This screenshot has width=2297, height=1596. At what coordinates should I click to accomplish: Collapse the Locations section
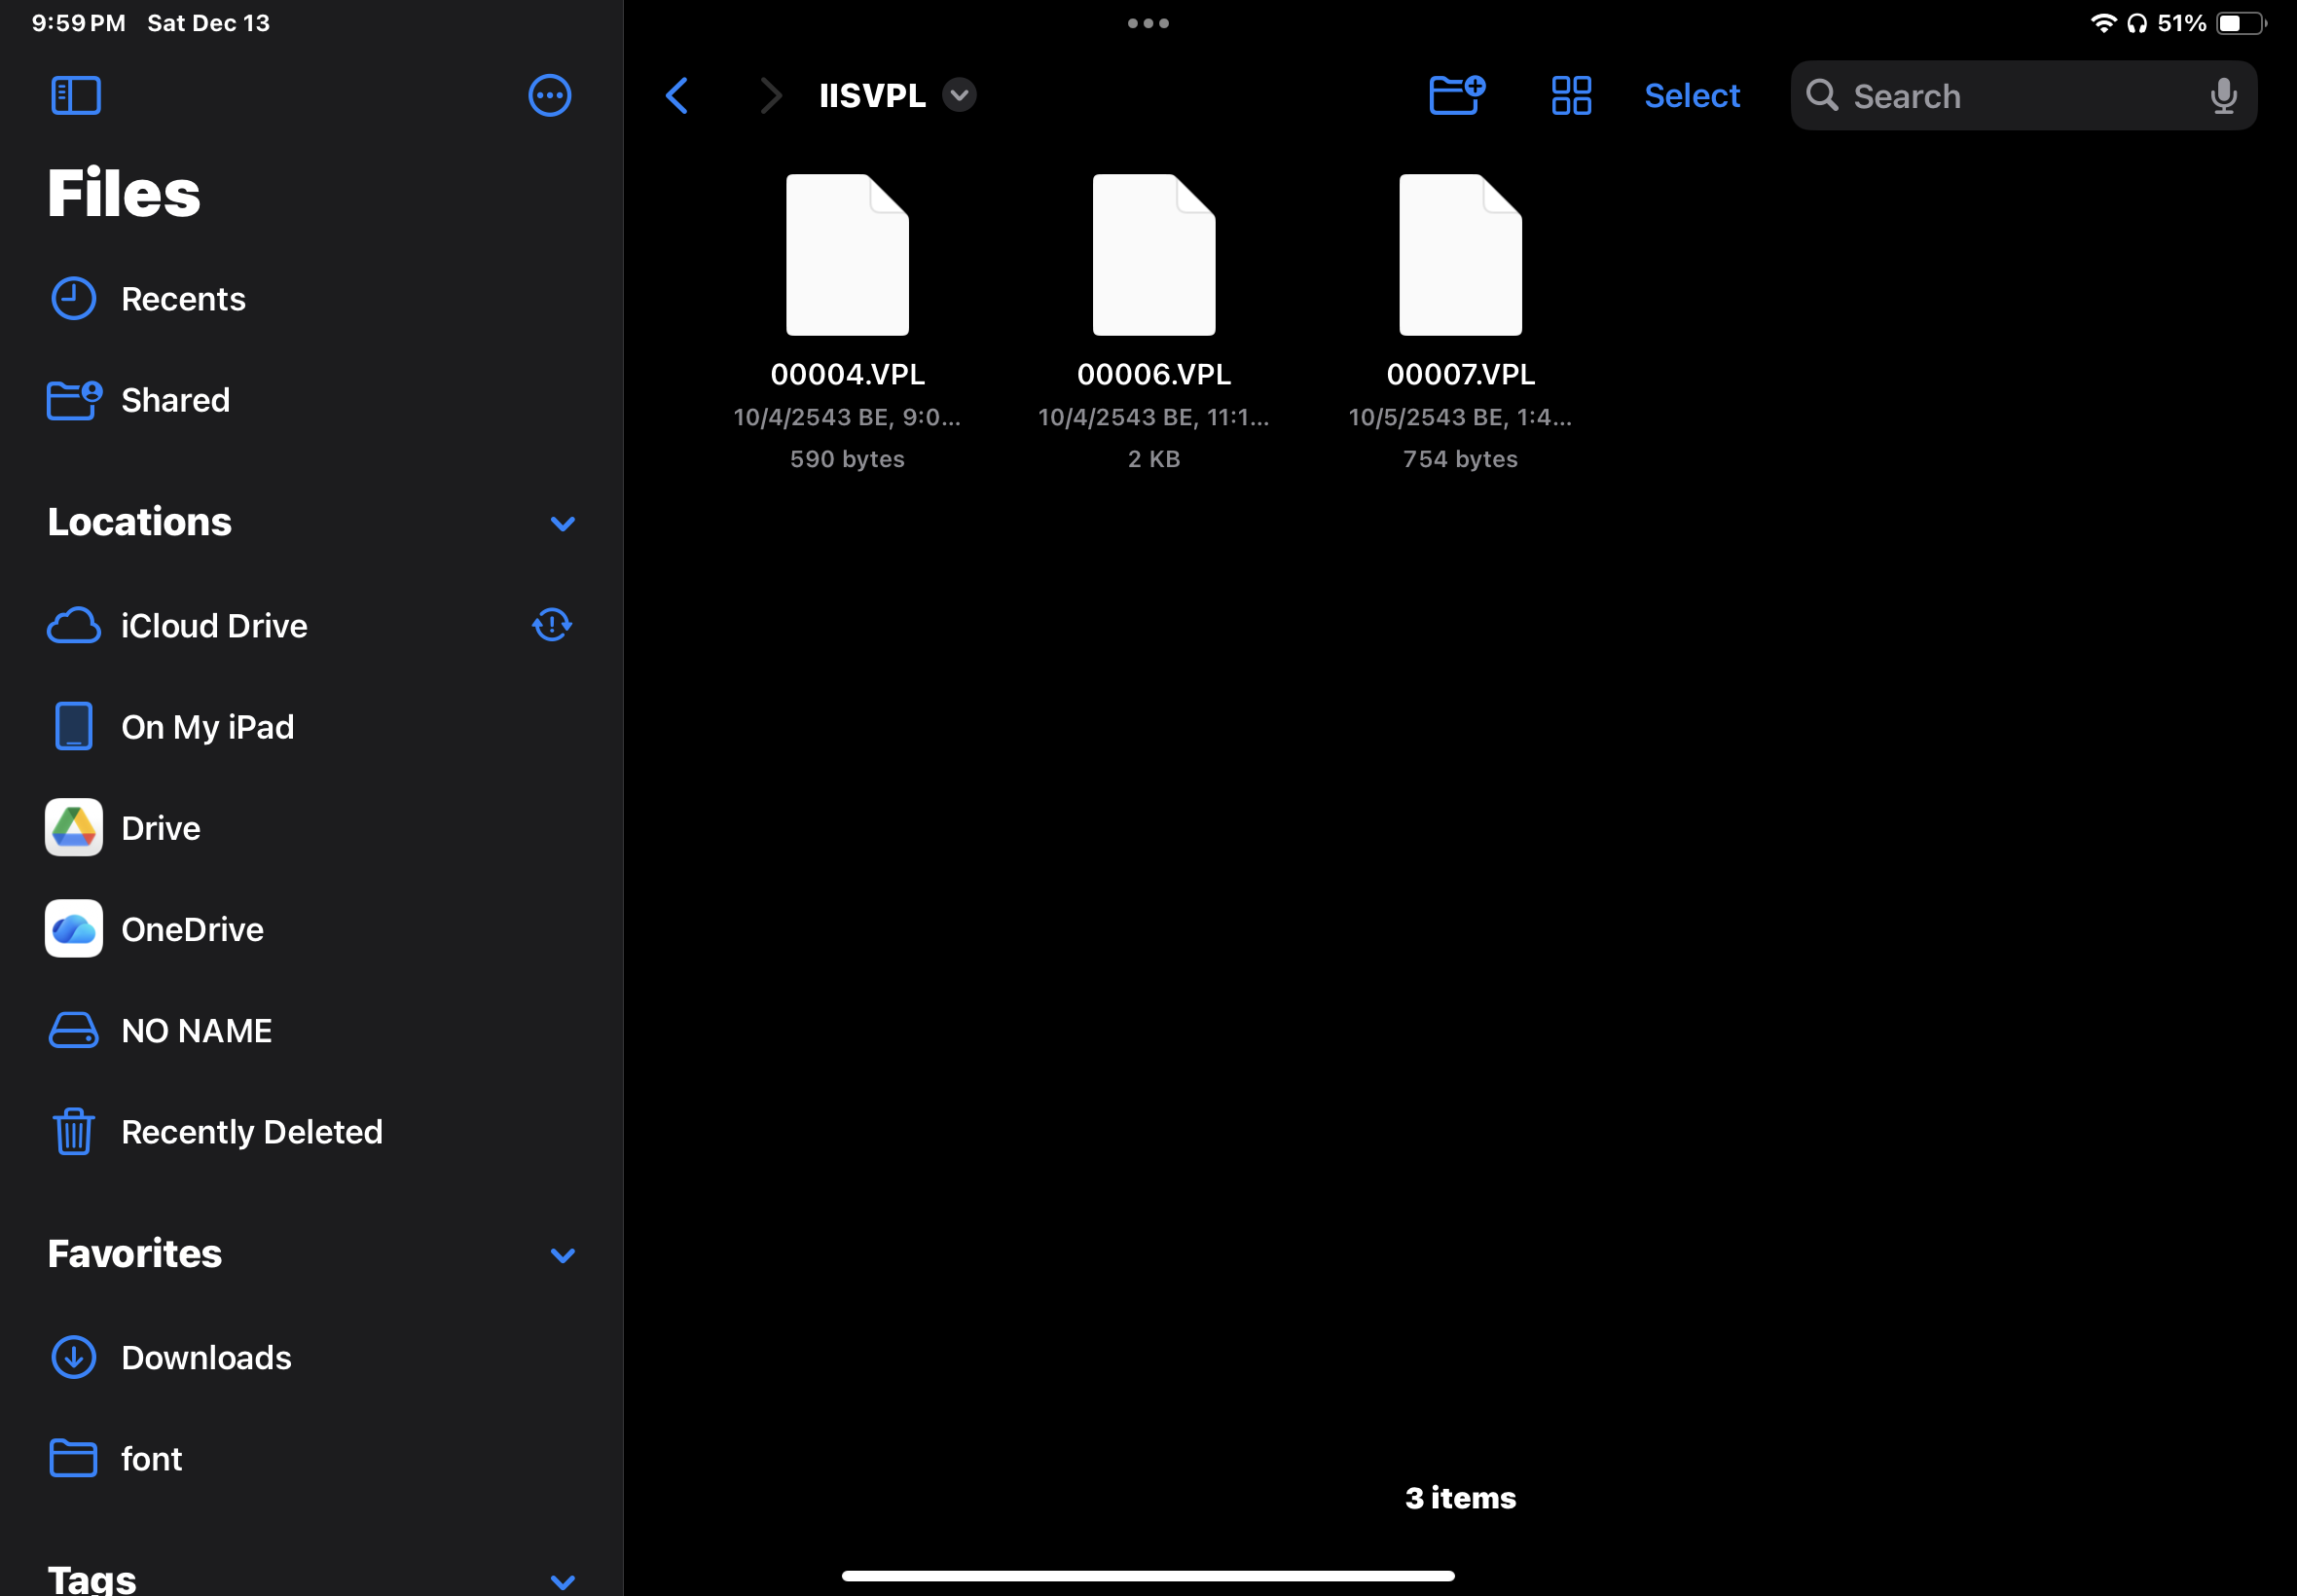(562, 523)
